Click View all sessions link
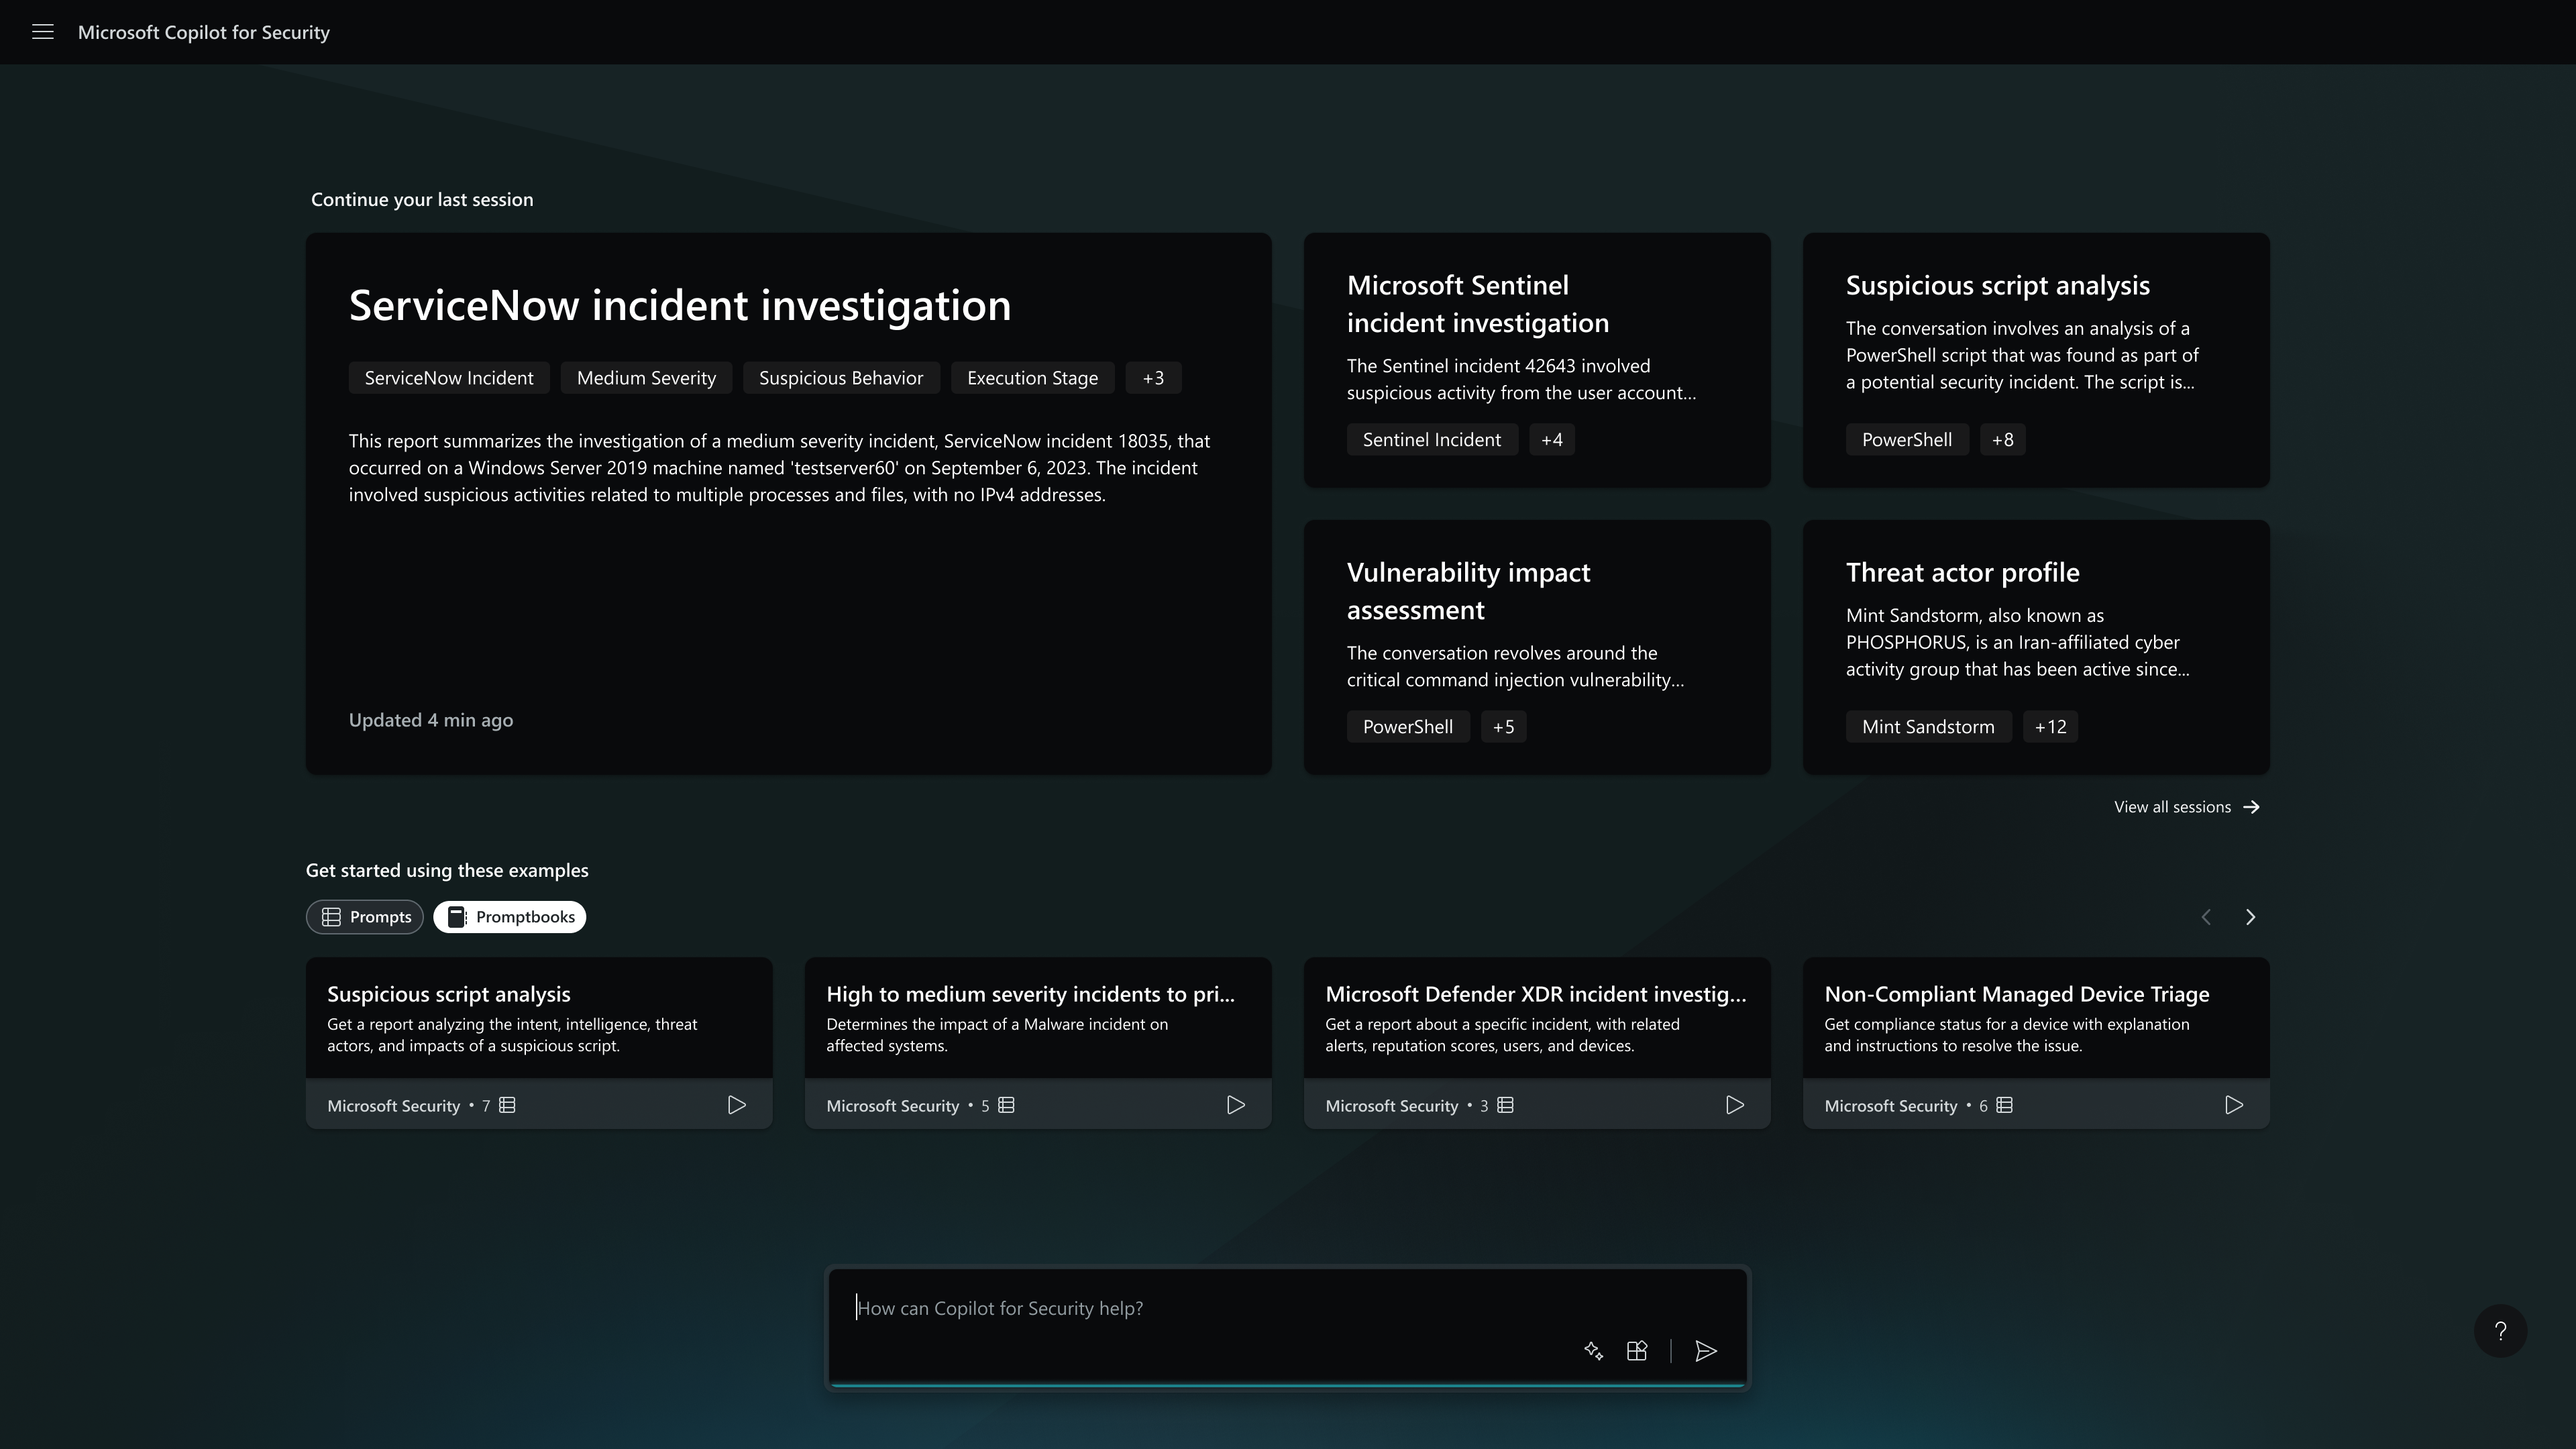The height and width of the screenshot is (1449, 2576). 2186,807
